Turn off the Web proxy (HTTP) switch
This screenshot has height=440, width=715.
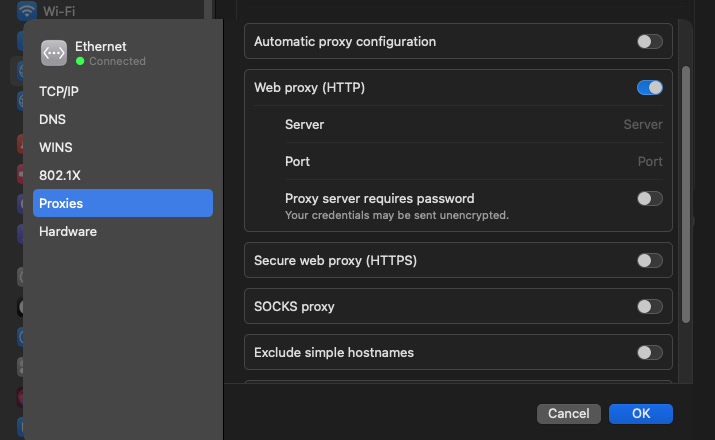pyautogui.click(x=650, y=88)
